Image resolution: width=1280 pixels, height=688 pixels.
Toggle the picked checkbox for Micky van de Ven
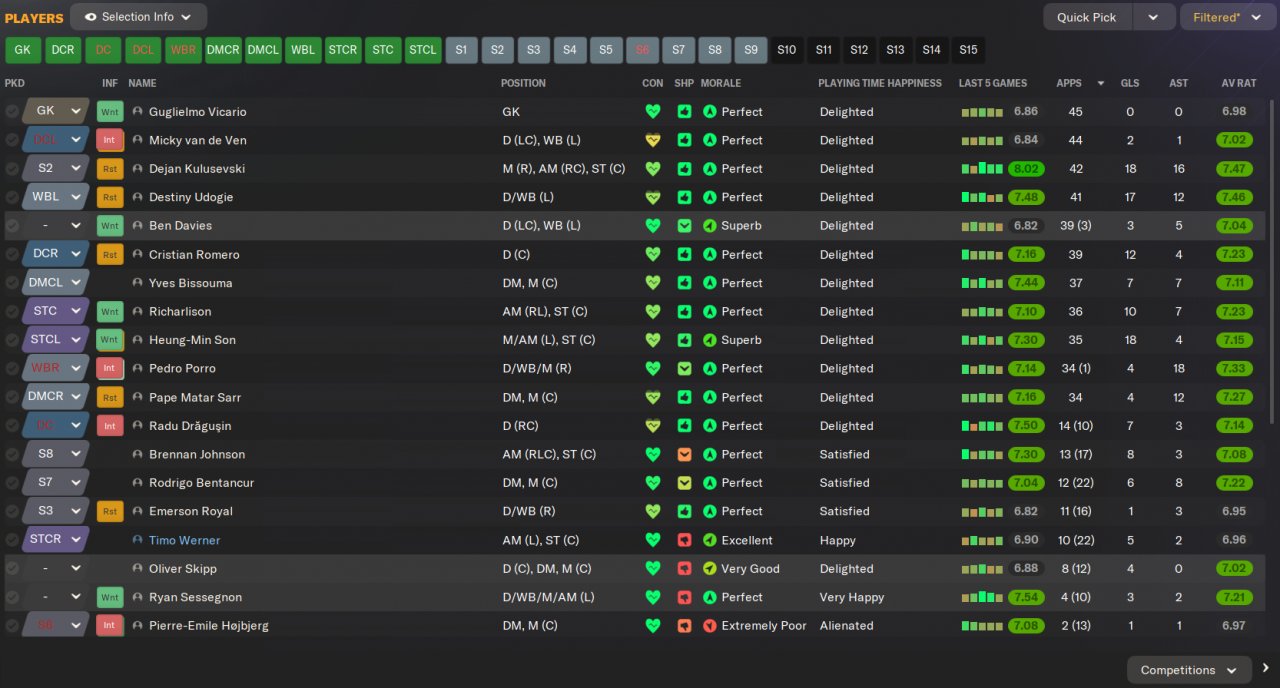click(x=12, y=140)
